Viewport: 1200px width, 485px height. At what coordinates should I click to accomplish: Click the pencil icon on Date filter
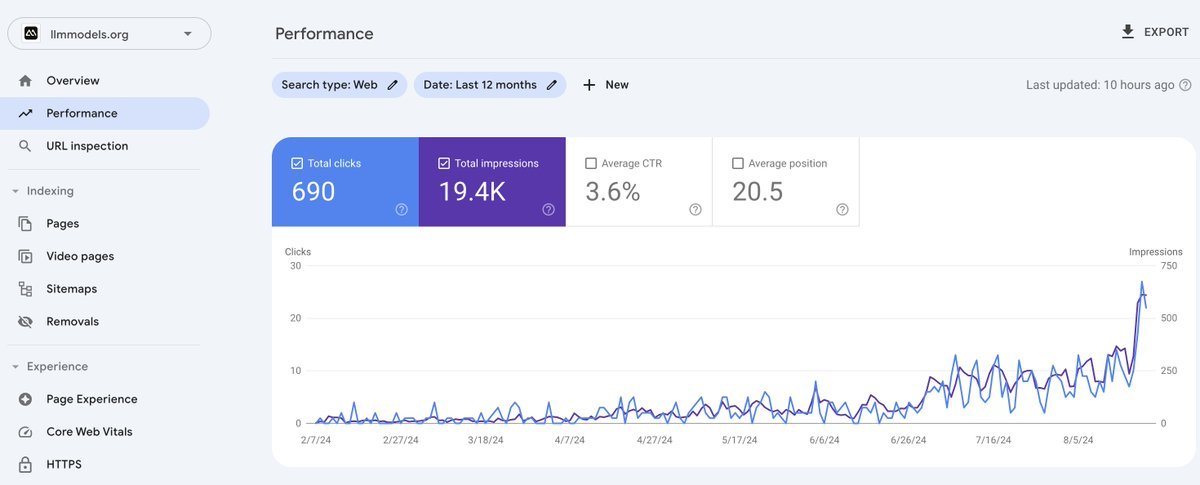552,85
